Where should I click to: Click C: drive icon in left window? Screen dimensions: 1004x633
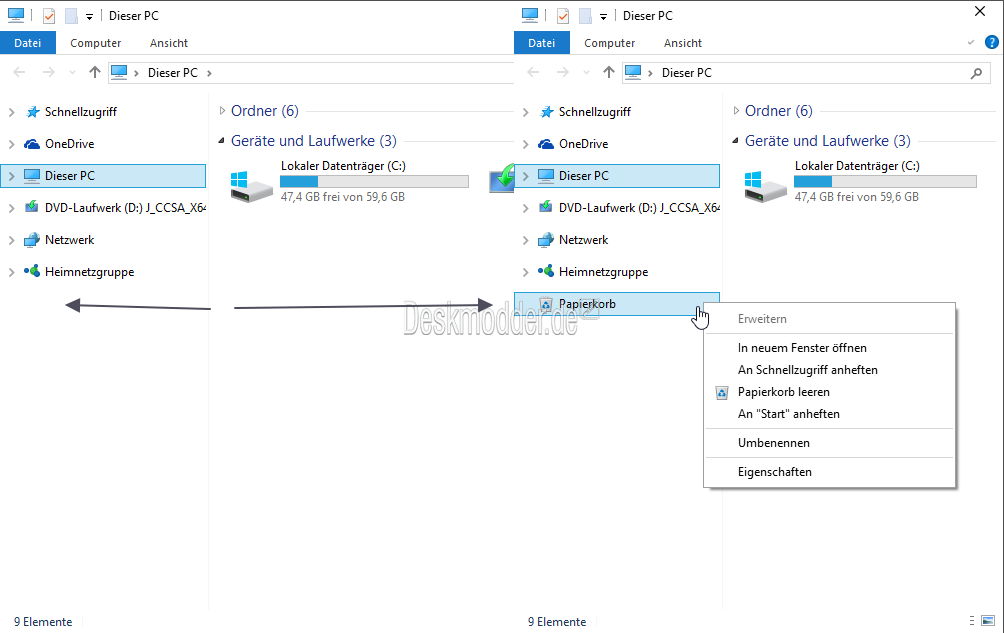pyautogui.click(x=252, y=186)
